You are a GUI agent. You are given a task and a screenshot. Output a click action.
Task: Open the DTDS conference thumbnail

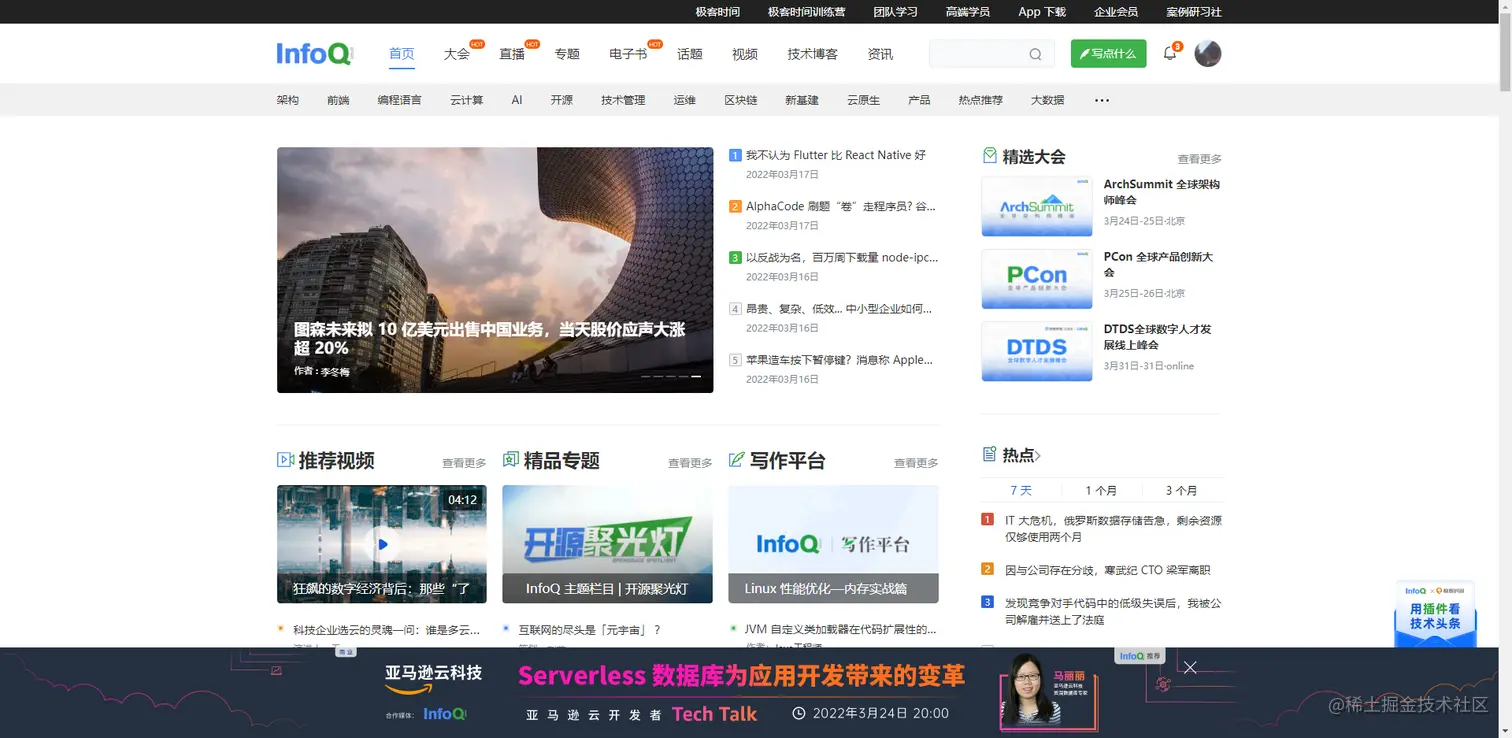click(x=1037, y=351)
